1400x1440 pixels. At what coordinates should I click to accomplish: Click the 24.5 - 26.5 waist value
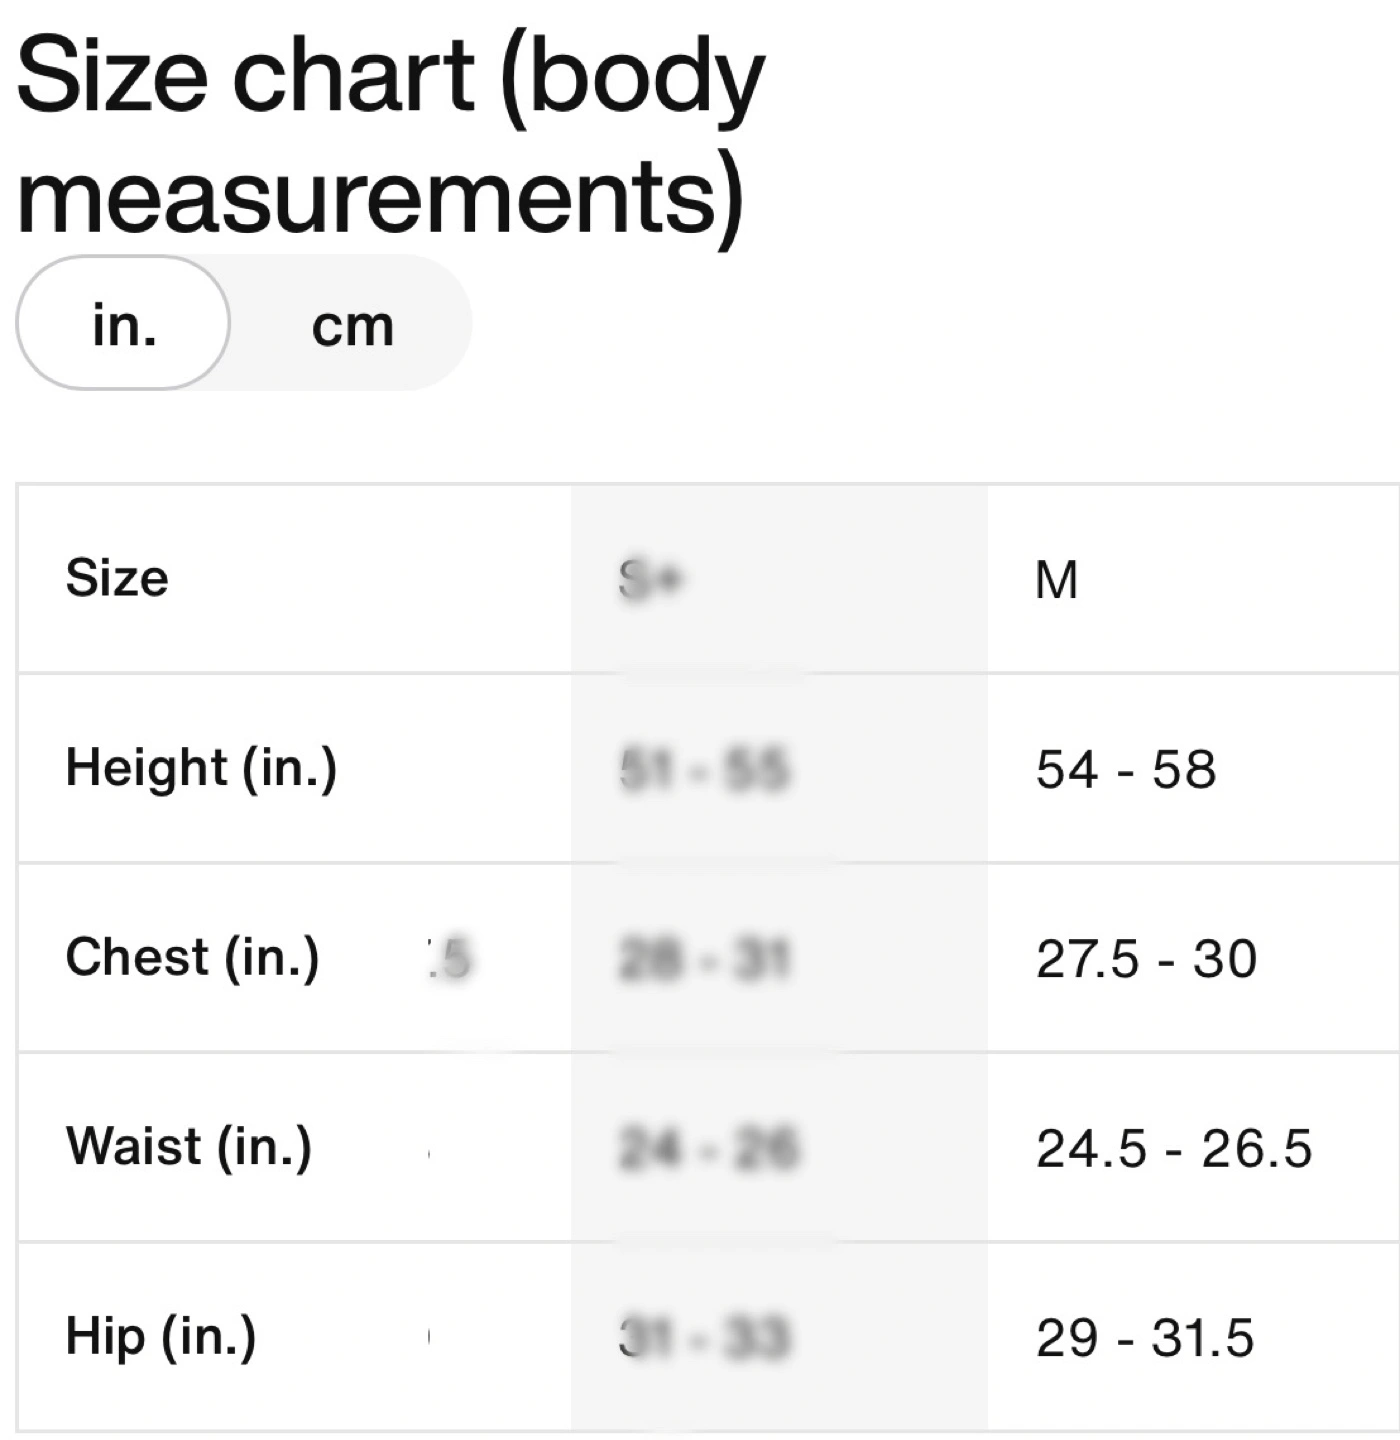coord(1174,1148)
